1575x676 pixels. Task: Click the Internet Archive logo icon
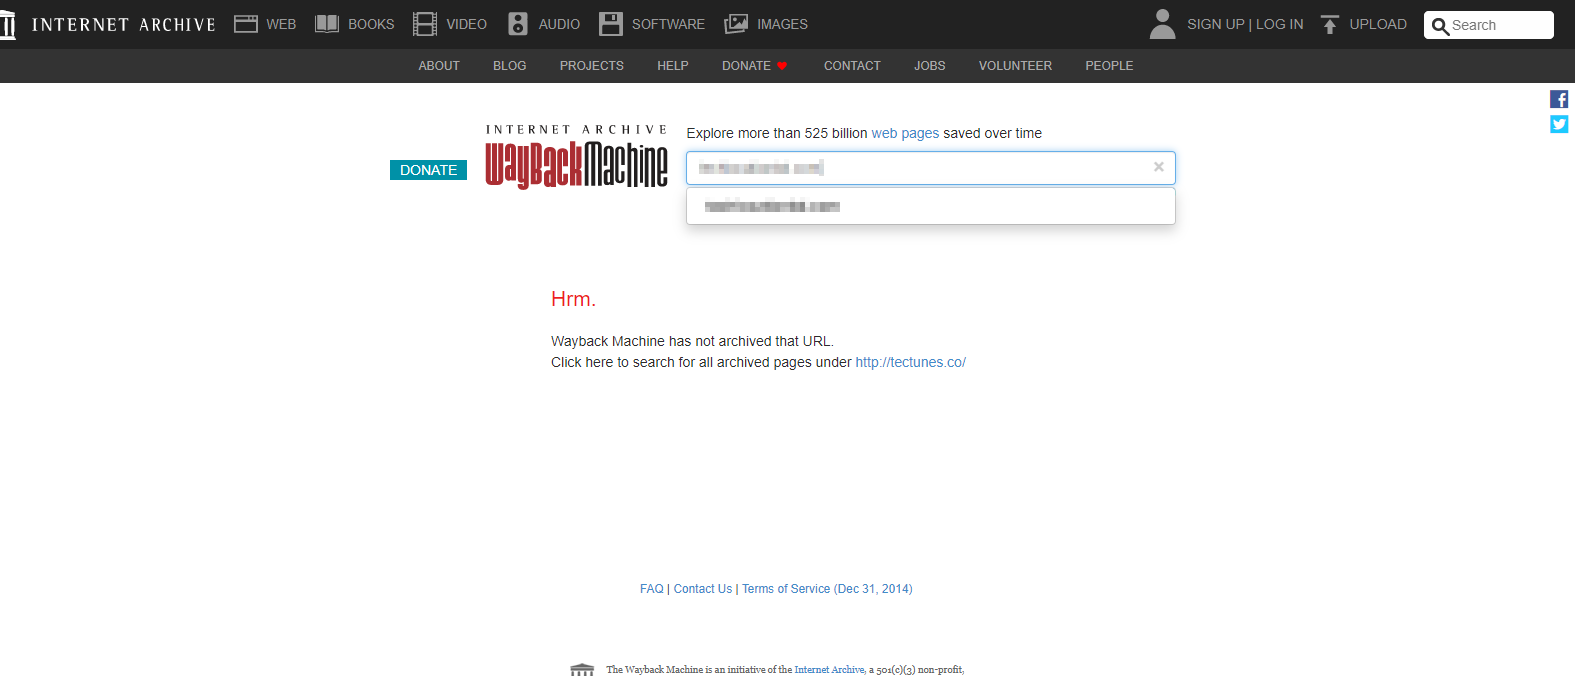[x=8, y=24]
